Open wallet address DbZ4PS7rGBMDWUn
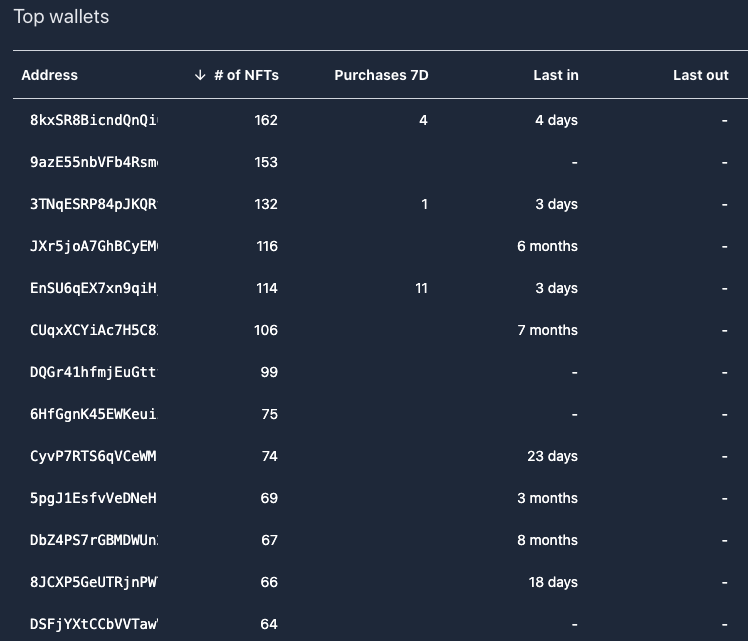Screen dimensions: 748x641 94,540
